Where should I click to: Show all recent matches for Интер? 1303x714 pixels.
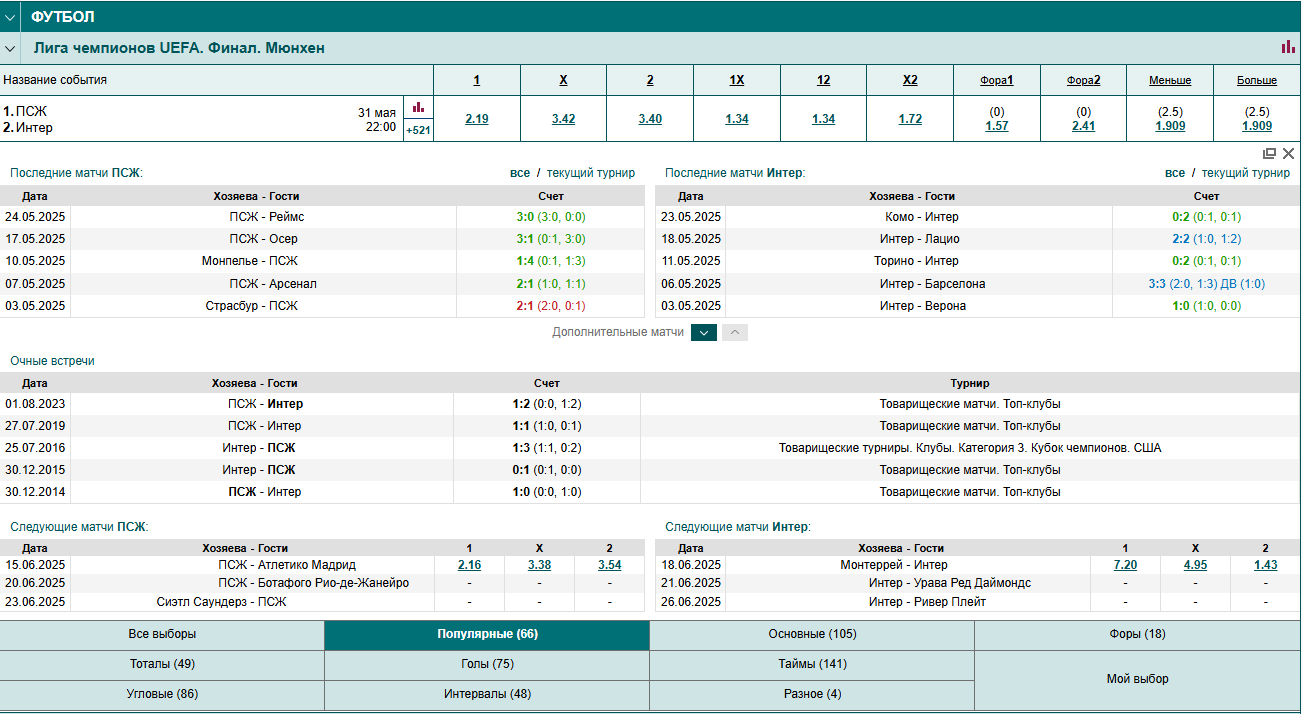click(1175, 173)
